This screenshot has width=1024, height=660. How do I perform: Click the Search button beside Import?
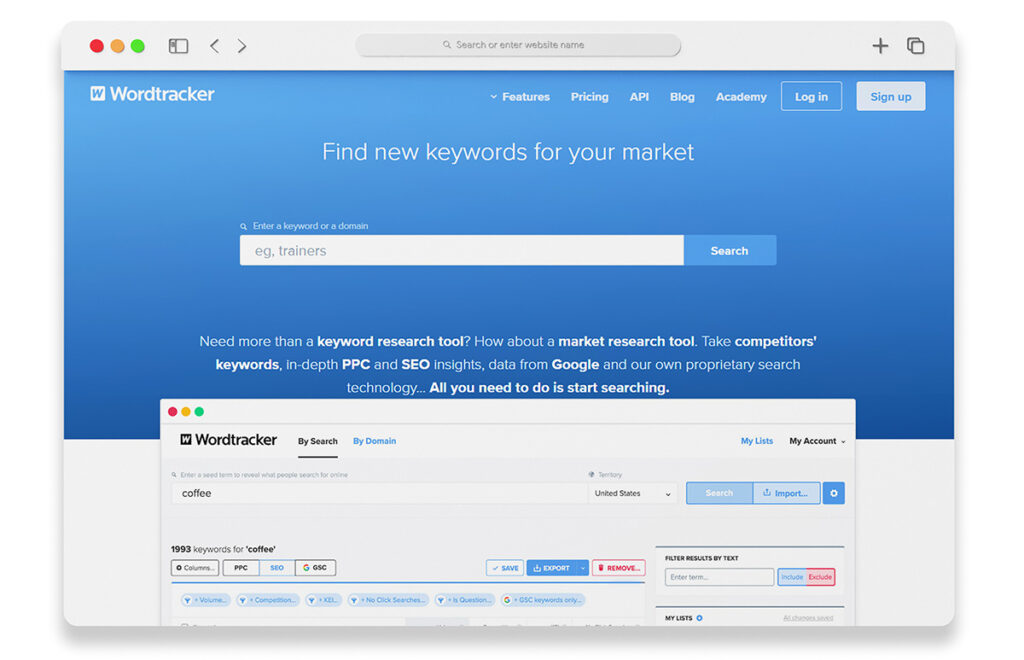(x=719, y=494)
